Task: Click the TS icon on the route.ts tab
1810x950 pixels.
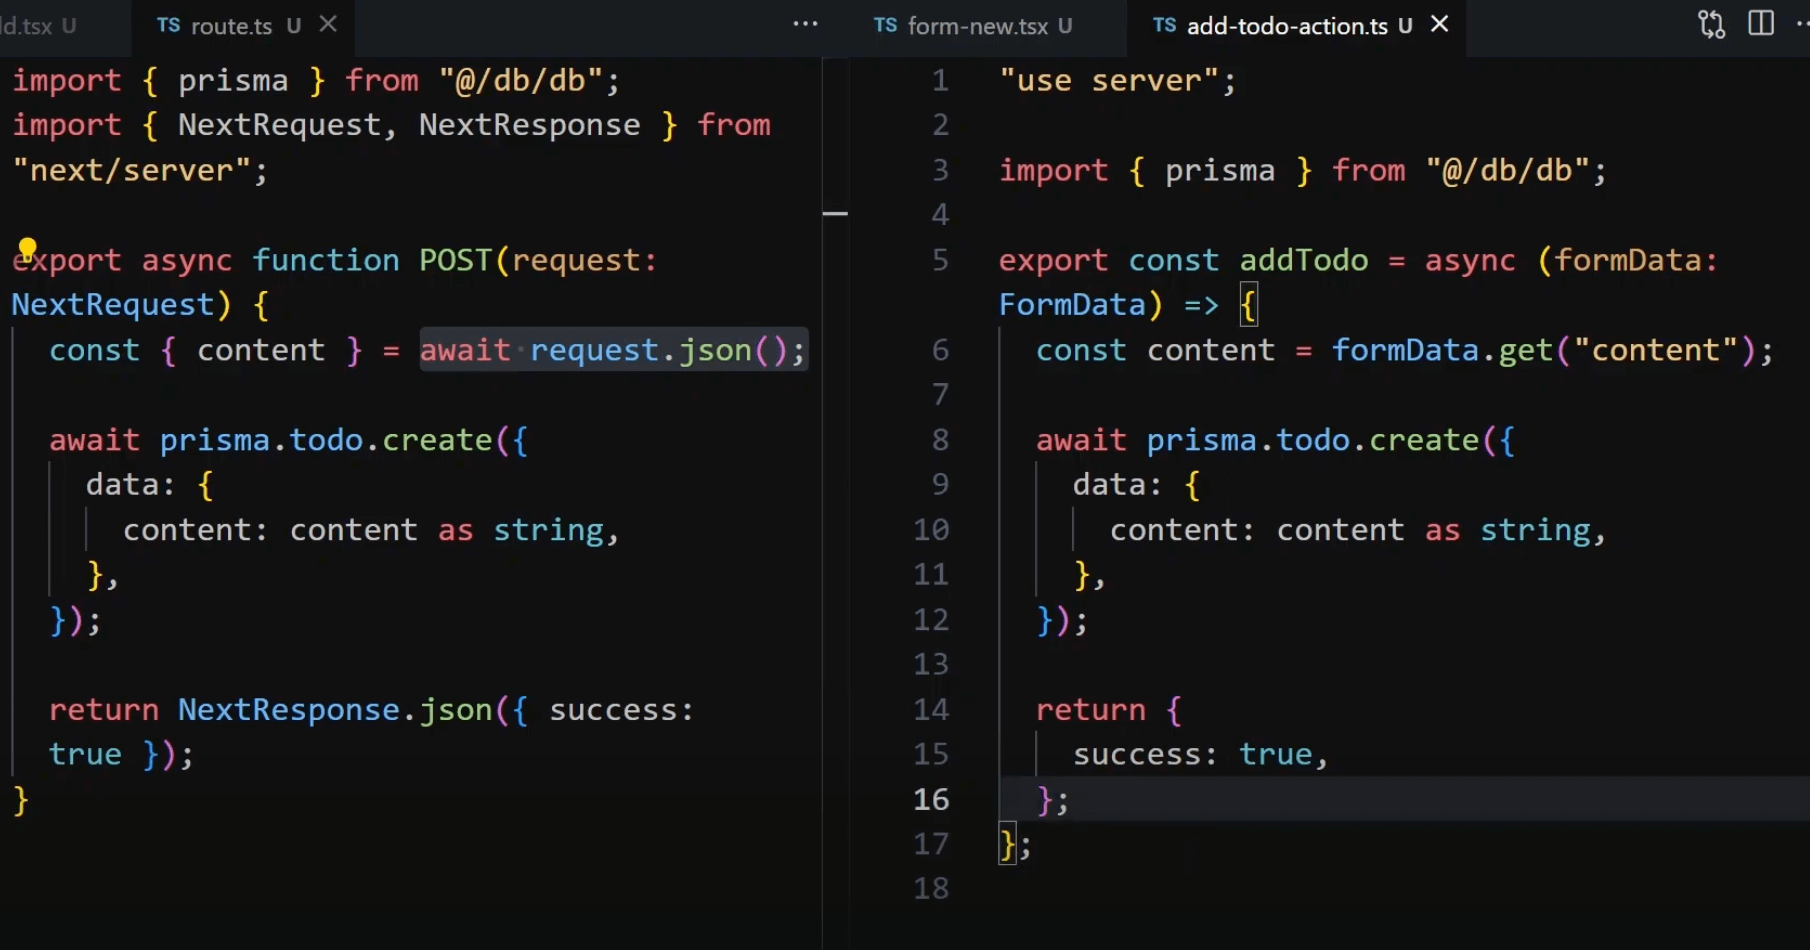Action: (x=168, y=26)
